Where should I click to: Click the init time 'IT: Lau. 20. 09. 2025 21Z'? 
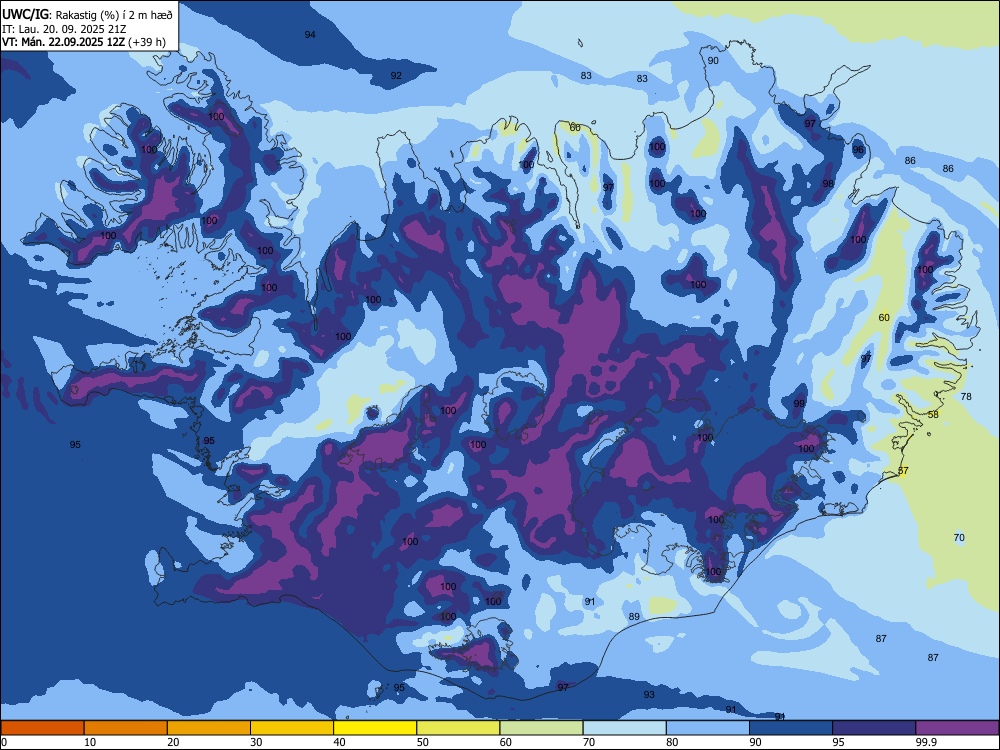point(64,29)
